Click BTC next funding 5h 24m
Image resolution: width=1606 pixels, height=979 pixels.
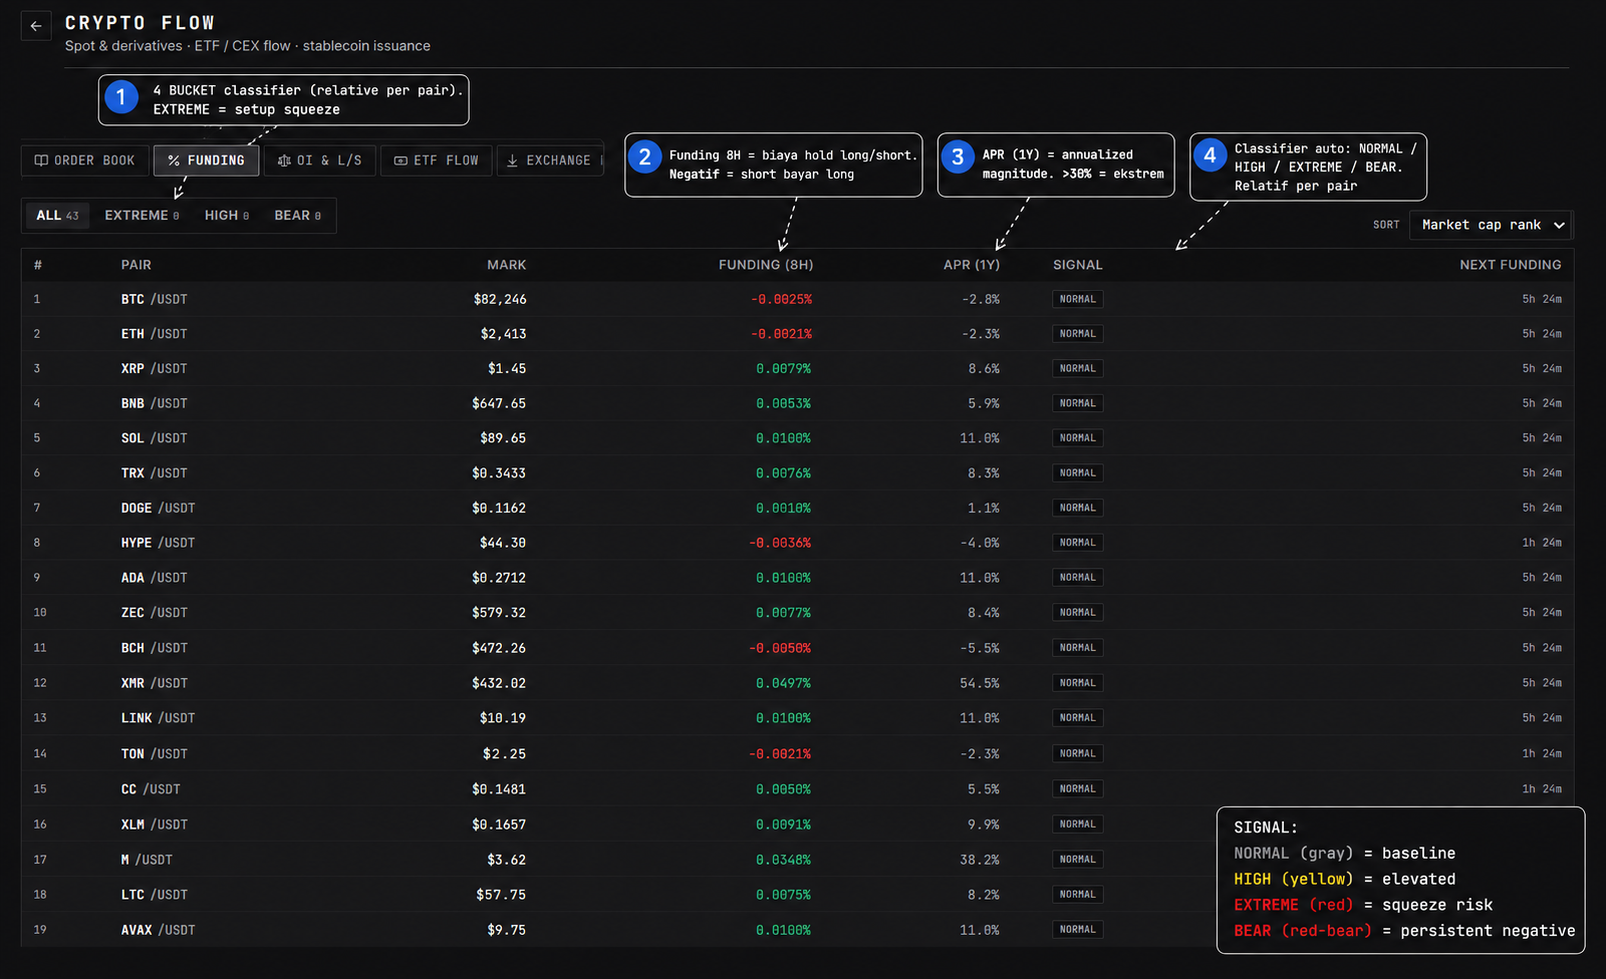(1542, 299)
